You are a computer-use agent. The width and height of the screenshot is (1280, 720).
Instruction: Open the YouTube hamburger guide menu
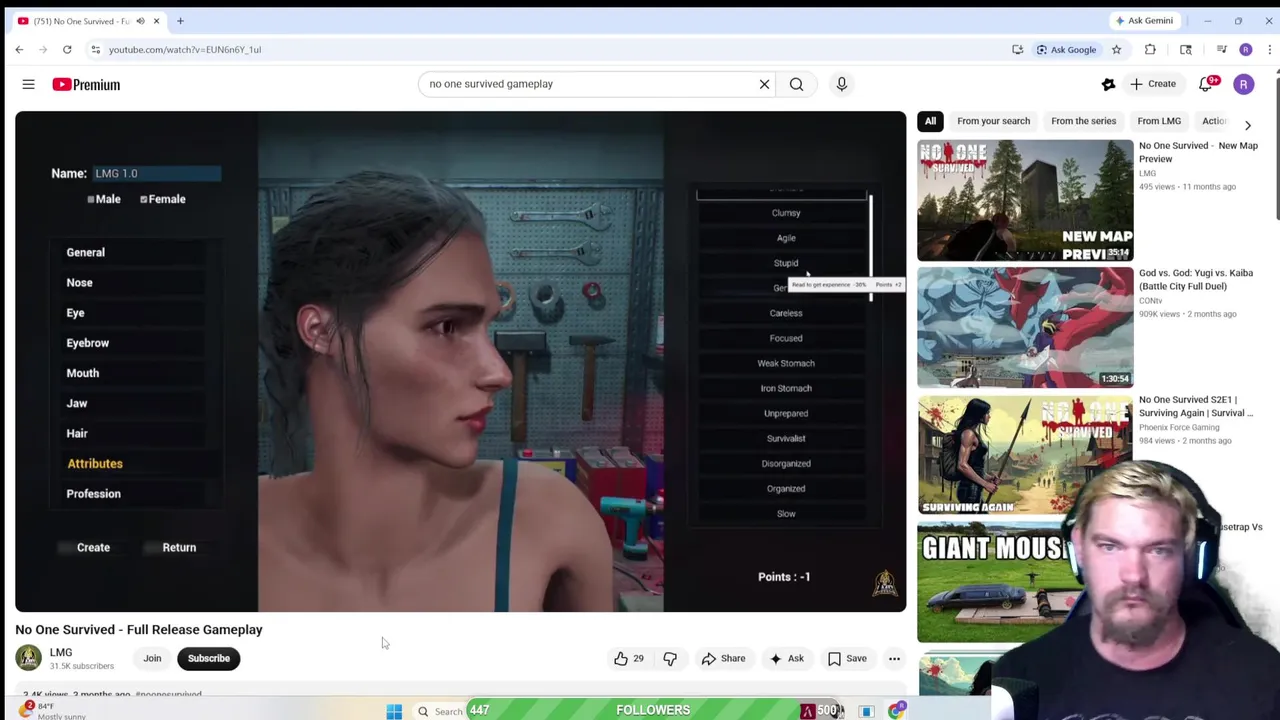tap(28, 84)
